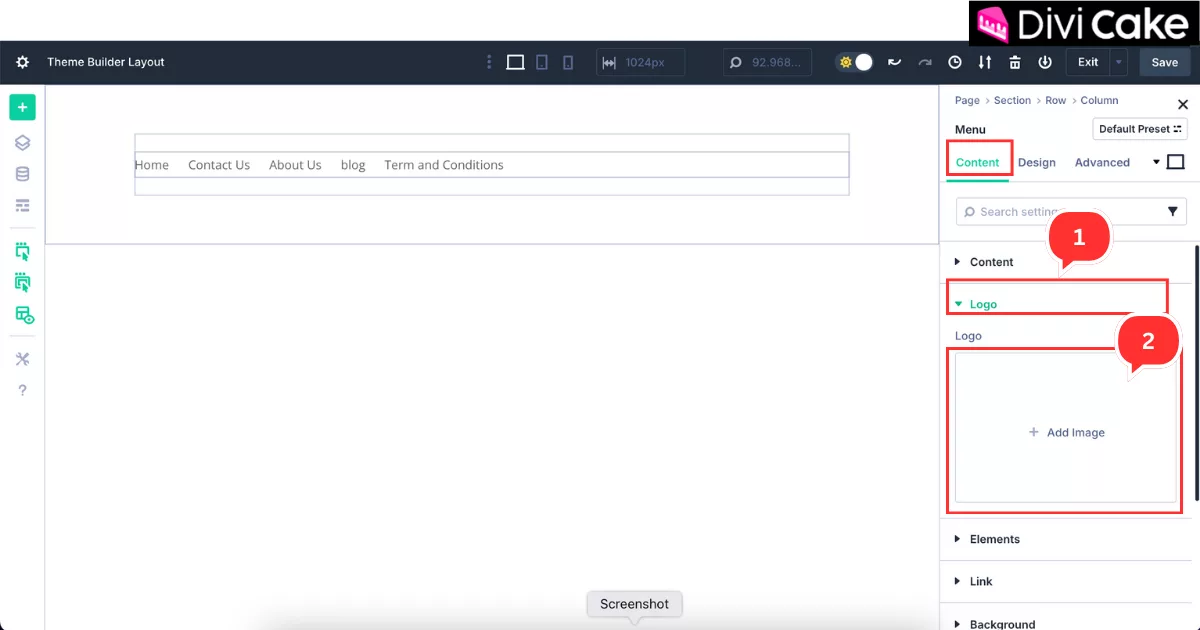The width and height of the screenshot is (1200, 630).
Task: Click the Theme Builder Layout title text
Action: coord(106,62)
